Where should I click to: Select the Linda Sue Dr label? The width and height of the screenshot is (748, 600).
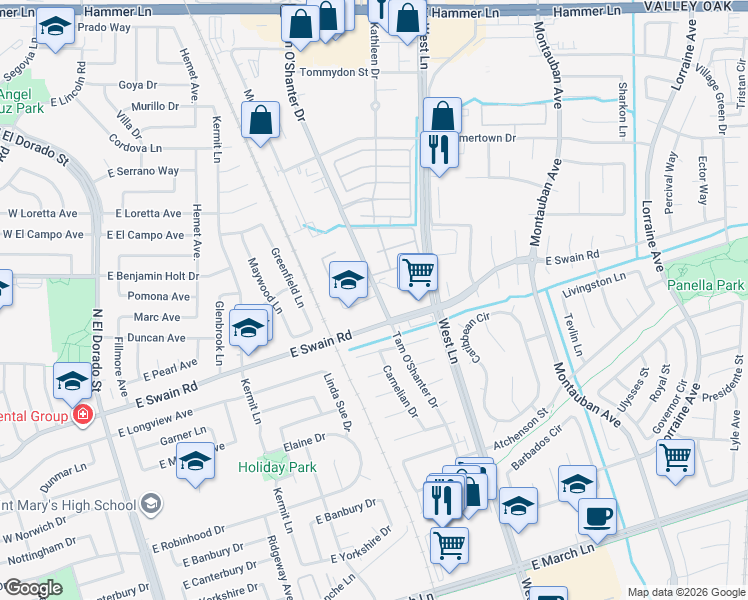click(338, 403)
